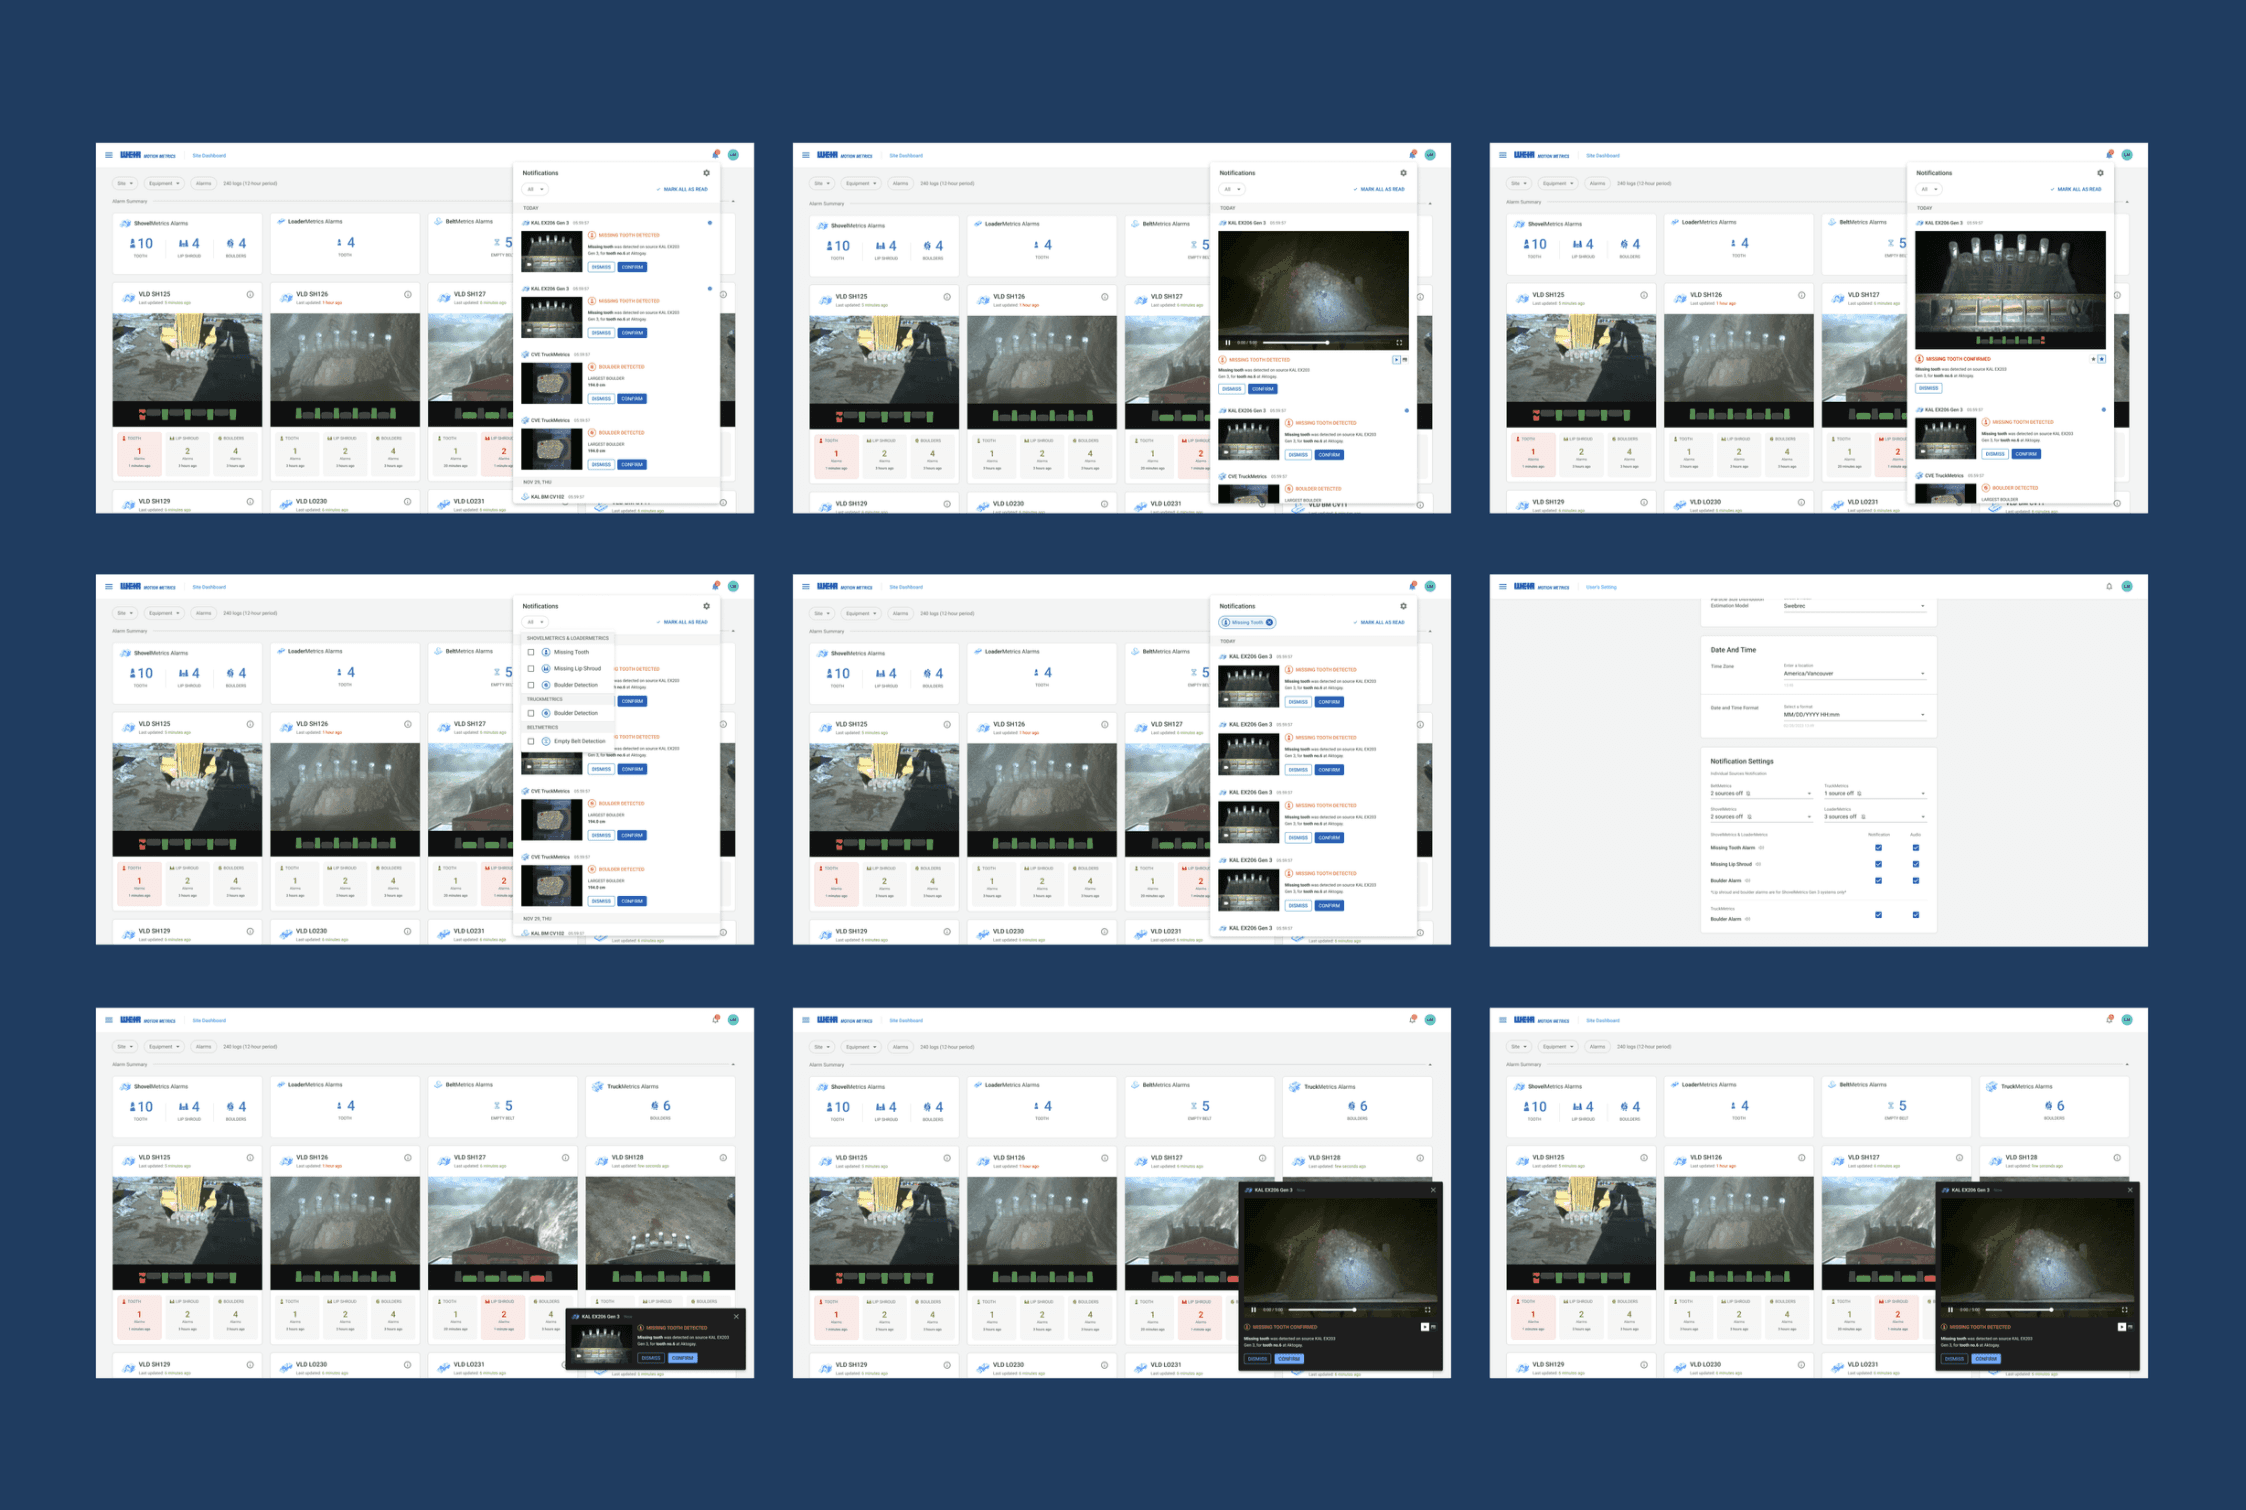Click user avatar on User's Setting page
The height and width of the screenshot is (1510, 2246).
tap(2127, 587)
